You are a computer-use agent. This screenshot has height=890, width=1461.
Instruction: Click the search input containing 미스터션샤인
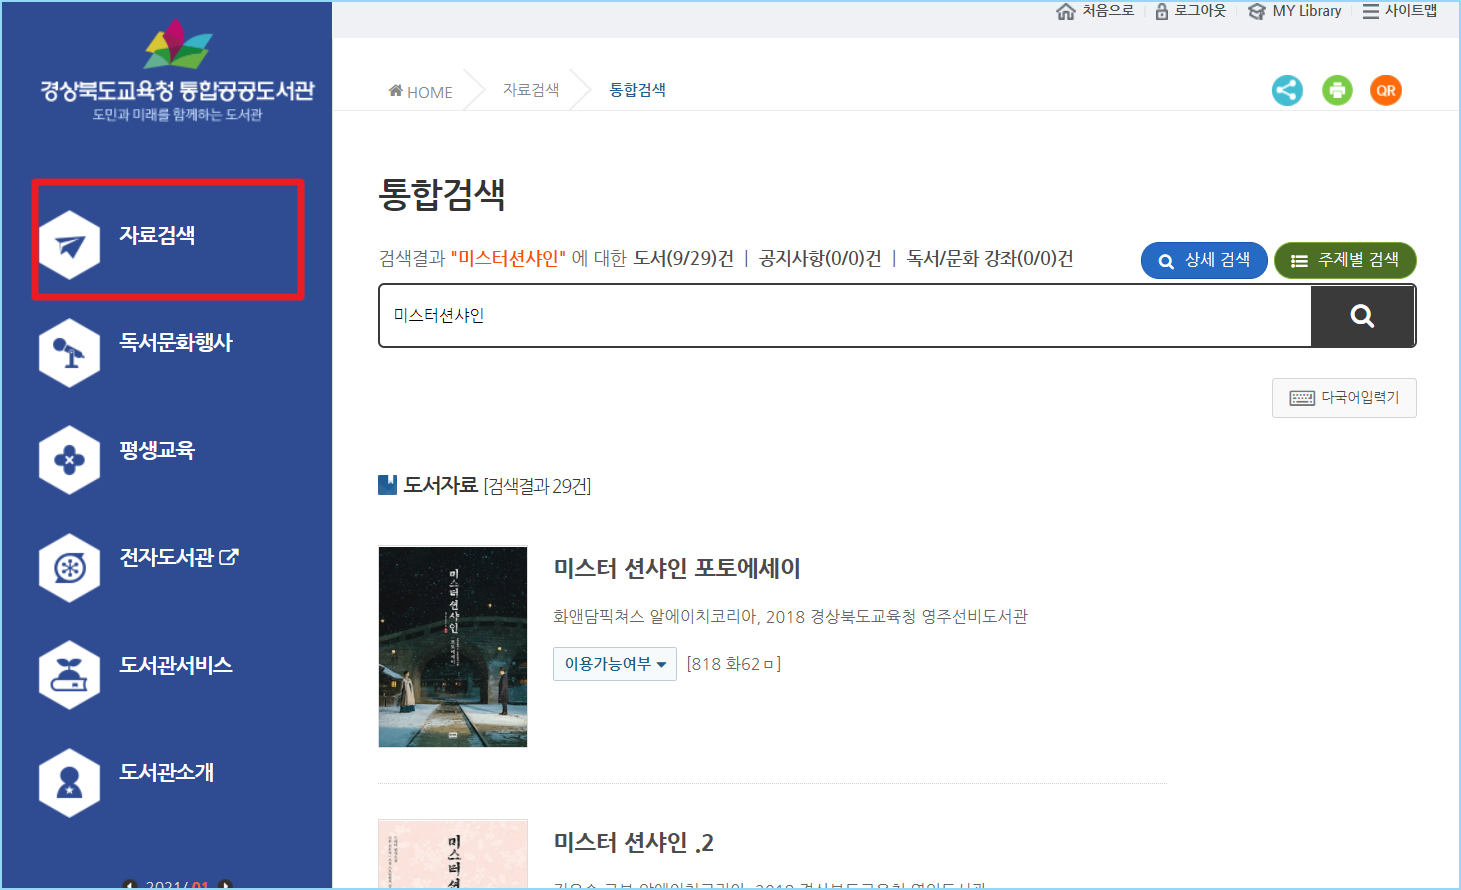point(845,316)
